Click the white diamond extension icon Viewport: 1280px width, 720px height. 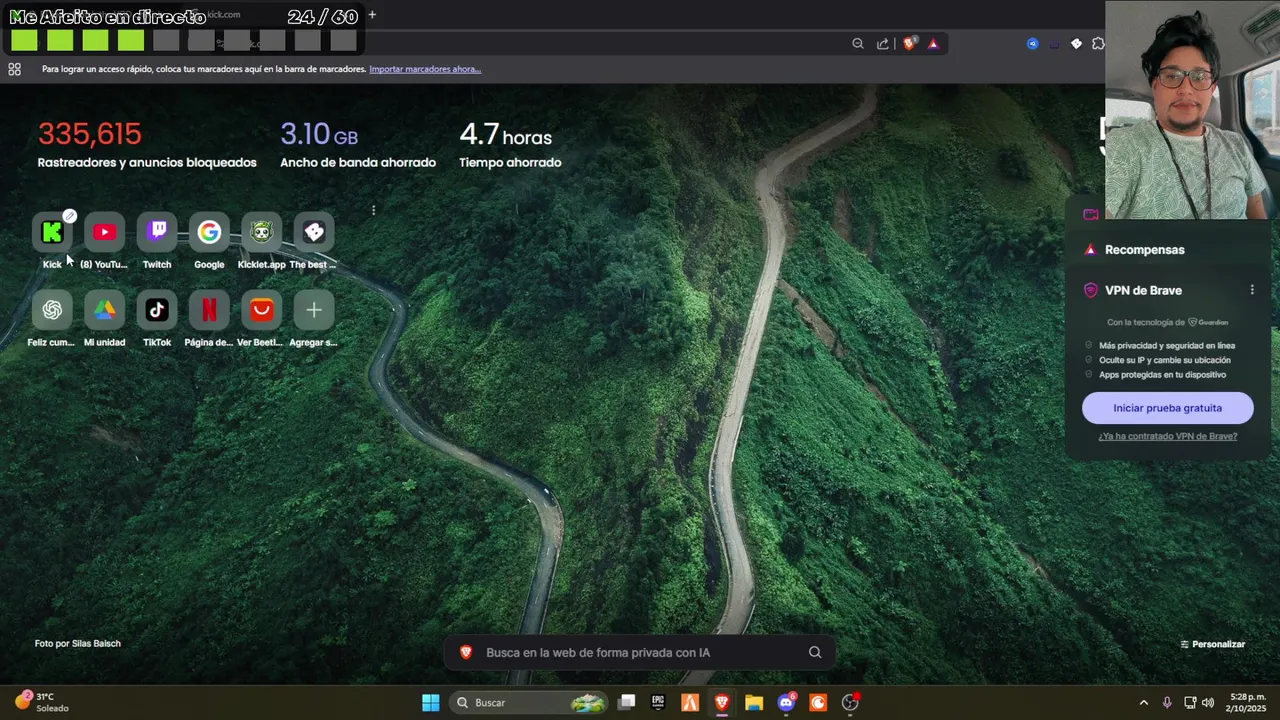click(1076, 44)
